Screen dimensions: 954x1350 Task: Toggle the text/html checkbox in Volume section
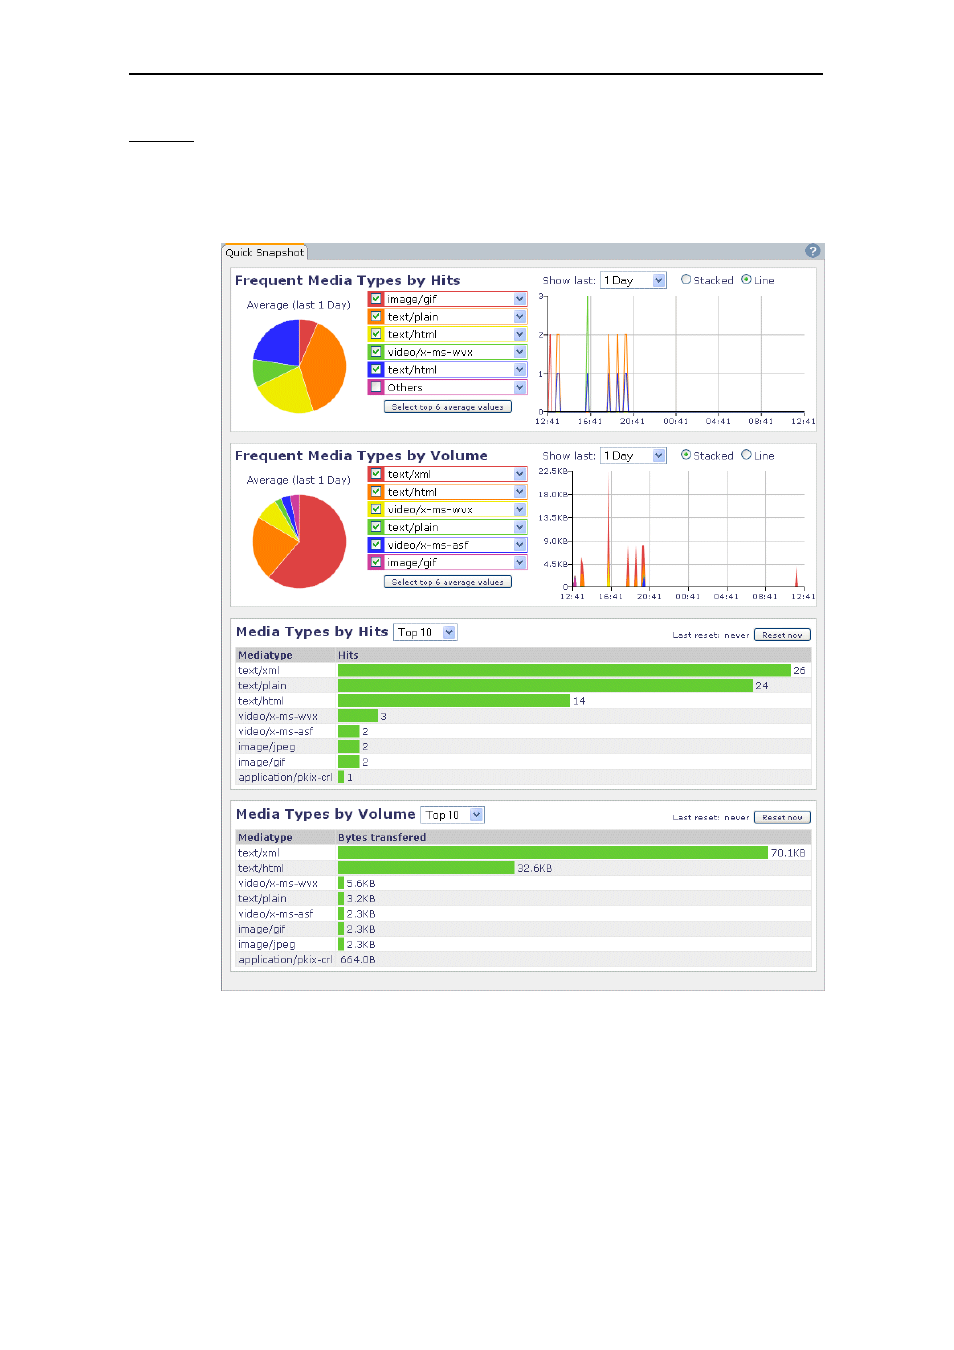[376, 492]
